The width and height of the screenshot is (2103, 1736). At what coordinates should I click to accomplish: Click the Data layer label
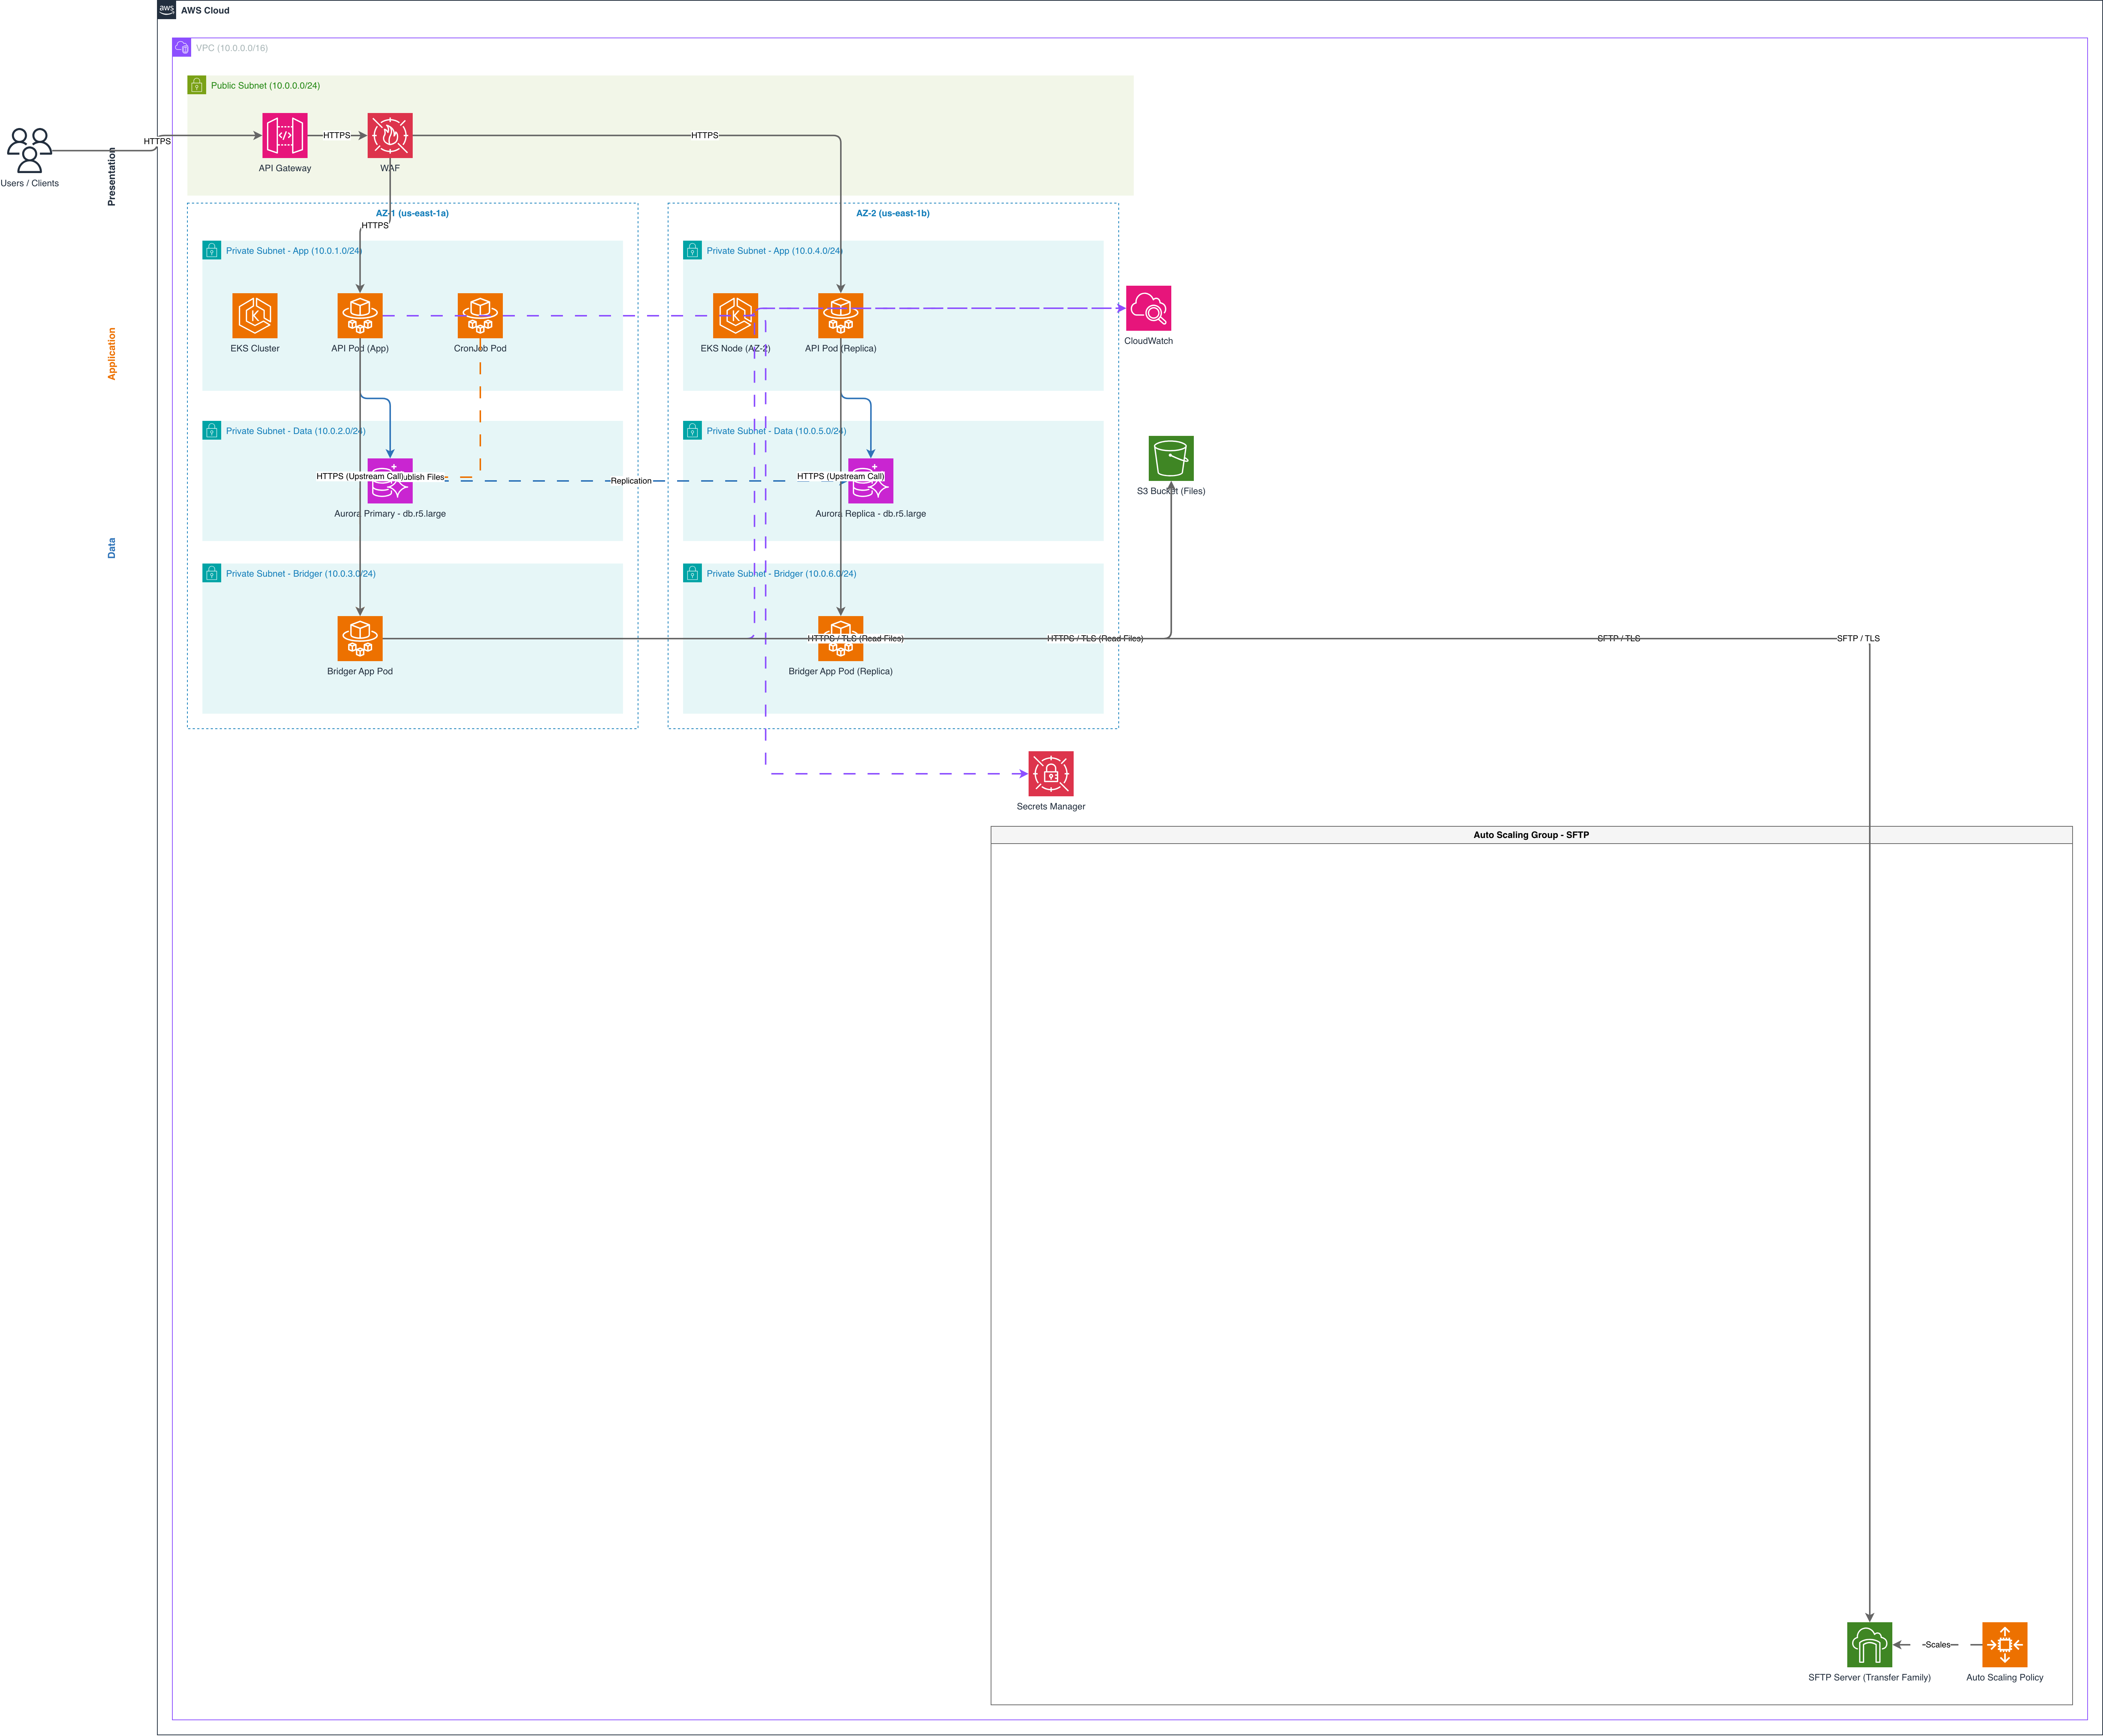(111, 548)
